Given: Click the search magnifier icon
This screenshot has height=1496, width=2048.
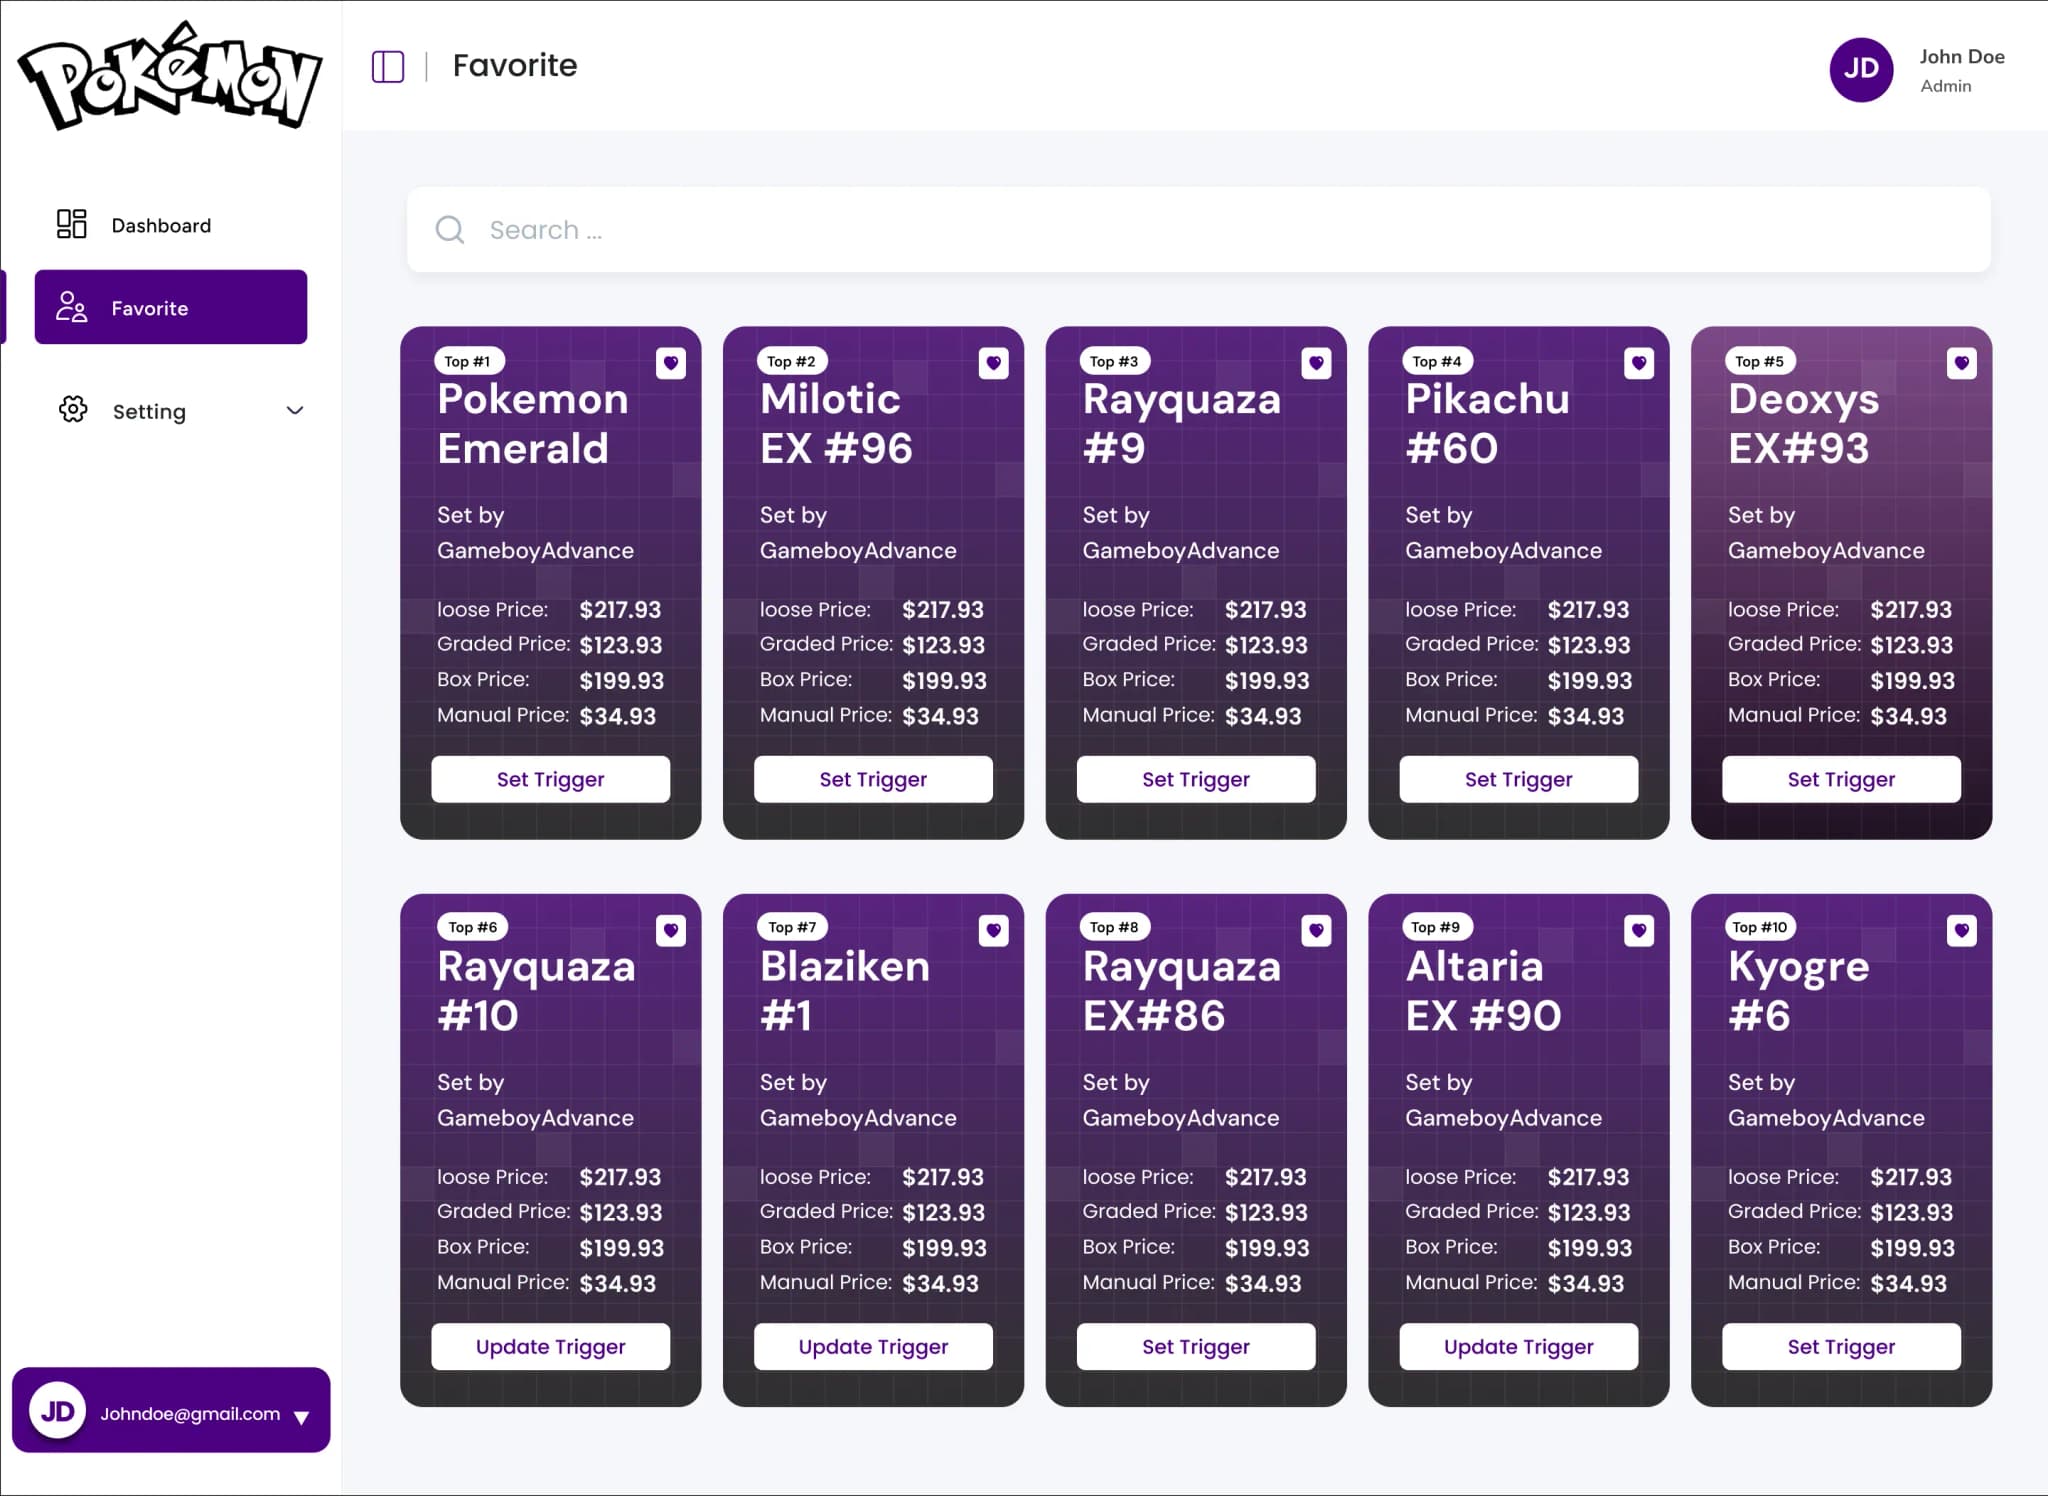Looking at the screenshot, I should coord(450,230).
